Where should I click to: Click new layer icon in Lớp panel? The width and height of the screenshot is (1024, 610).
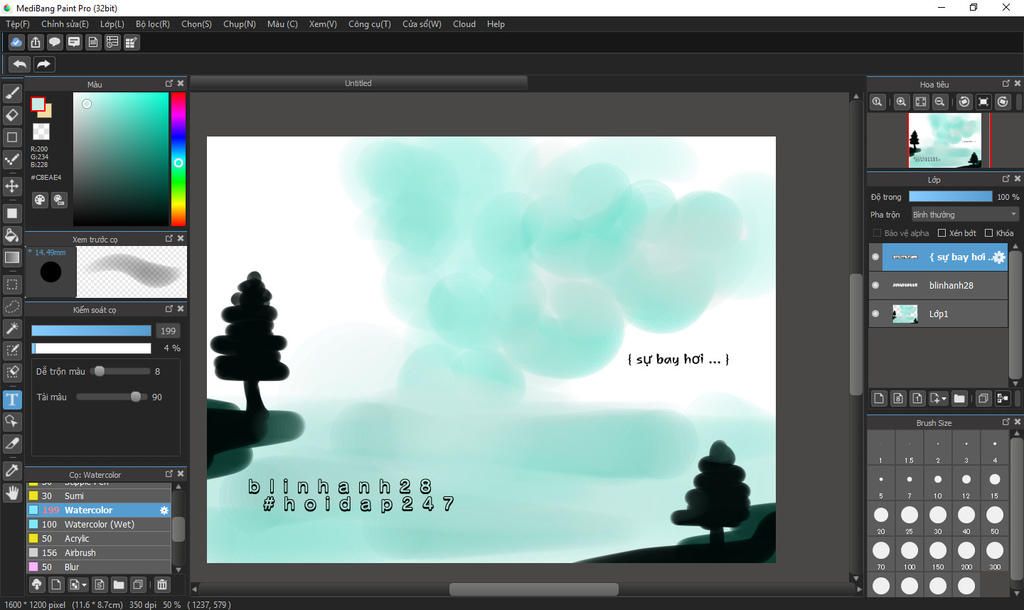(x=879, y=398)
